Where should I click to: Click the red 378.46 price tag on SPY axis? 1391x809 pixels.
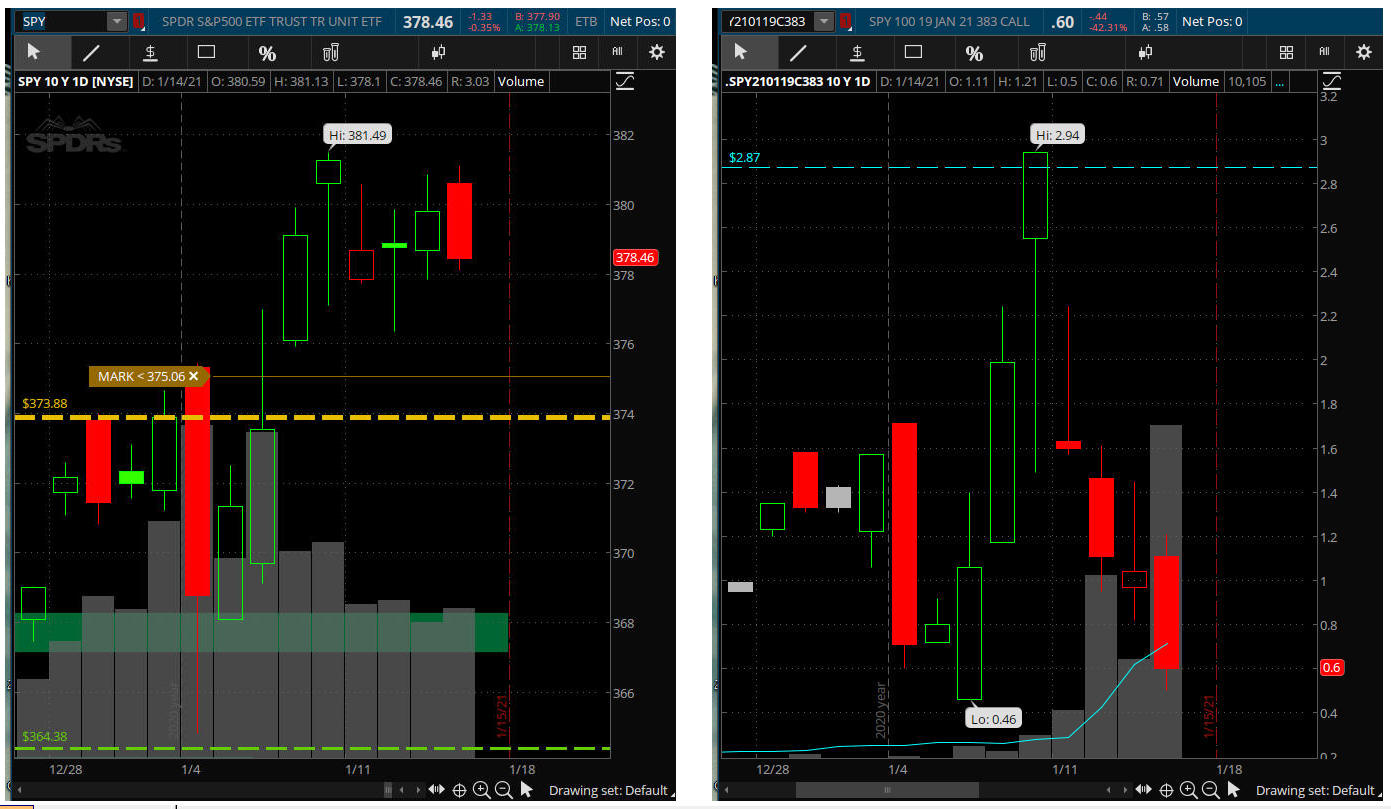tap(634, 258)
